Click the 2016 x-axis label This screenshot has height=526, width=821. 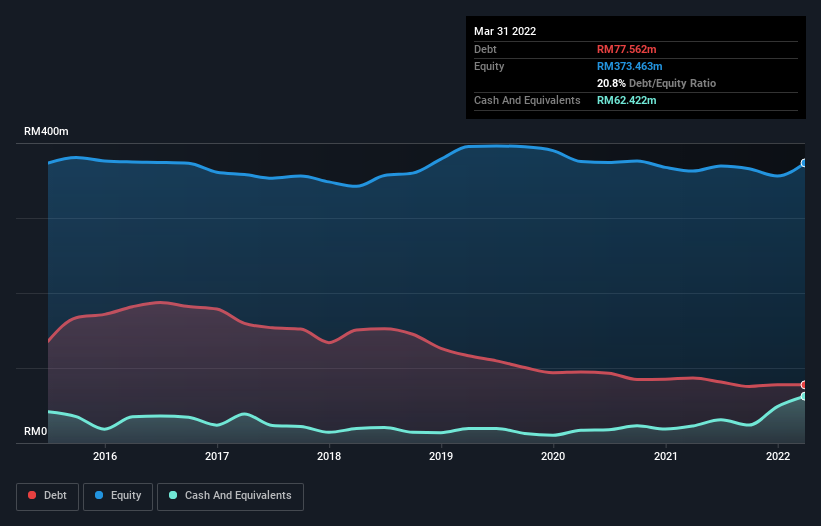105,456
